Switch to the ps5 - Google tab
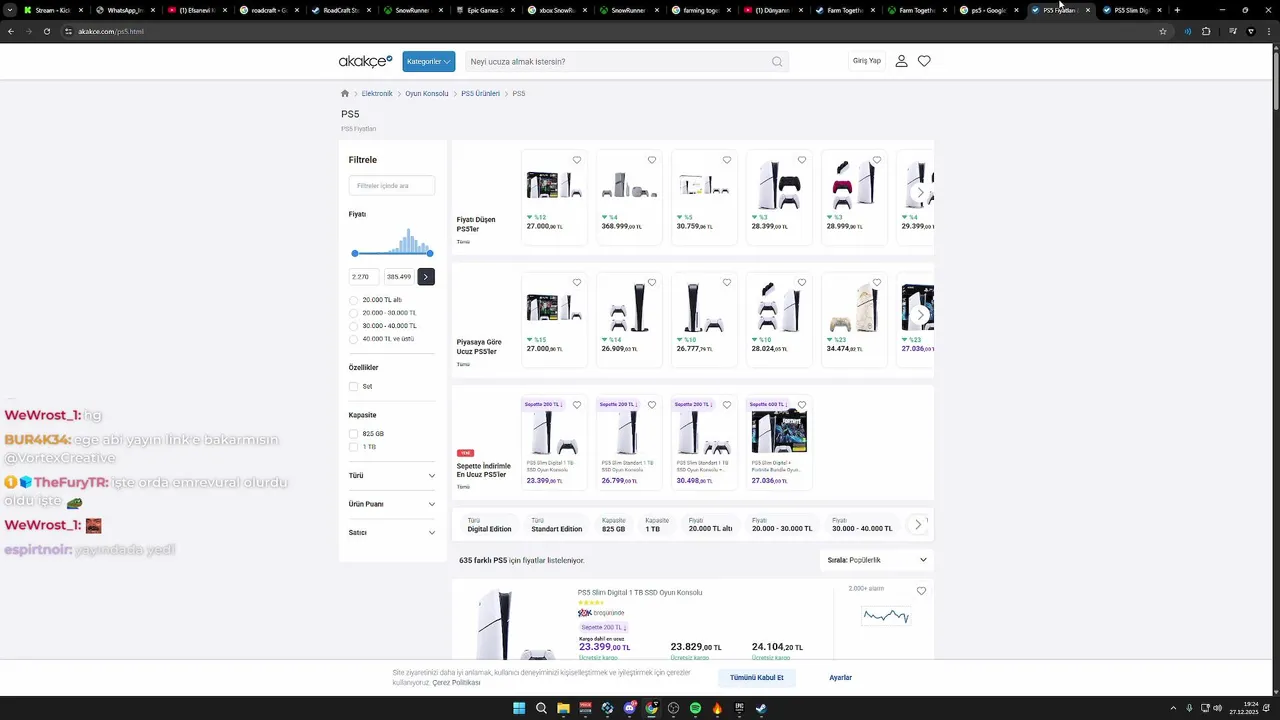The image size is (1280, 720). (x=988, y=10)
